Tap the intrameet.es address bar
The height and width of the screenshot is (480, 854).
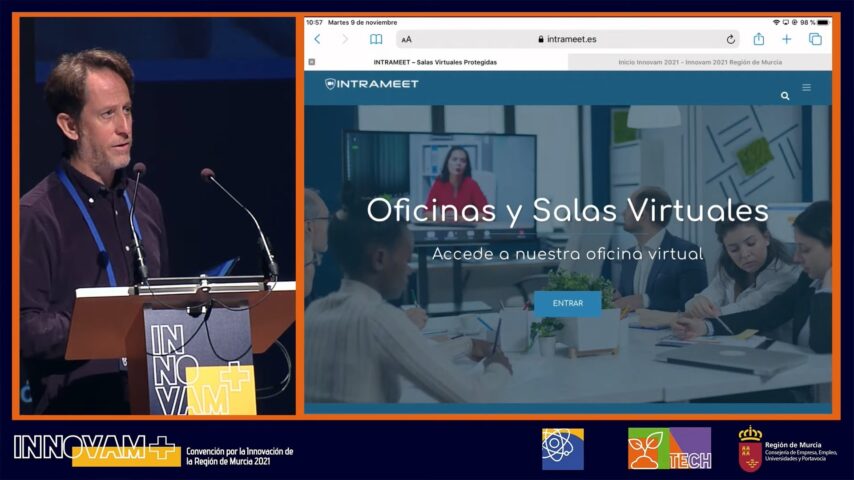(x=567, y=39)
